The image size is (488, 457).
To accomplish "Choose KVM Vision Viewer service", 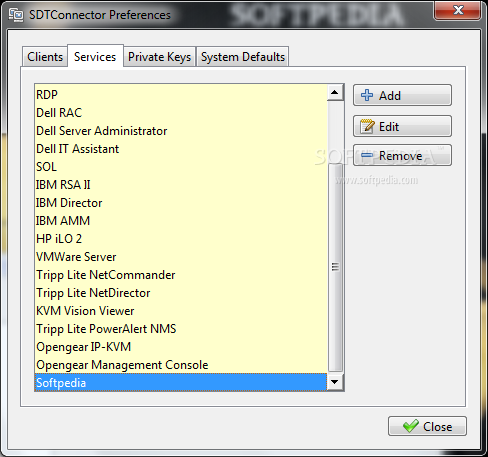I will [181, 311].
